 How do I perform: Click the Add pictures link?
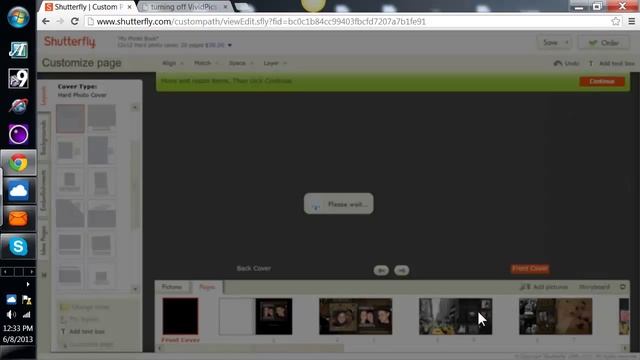pos(544,287)
